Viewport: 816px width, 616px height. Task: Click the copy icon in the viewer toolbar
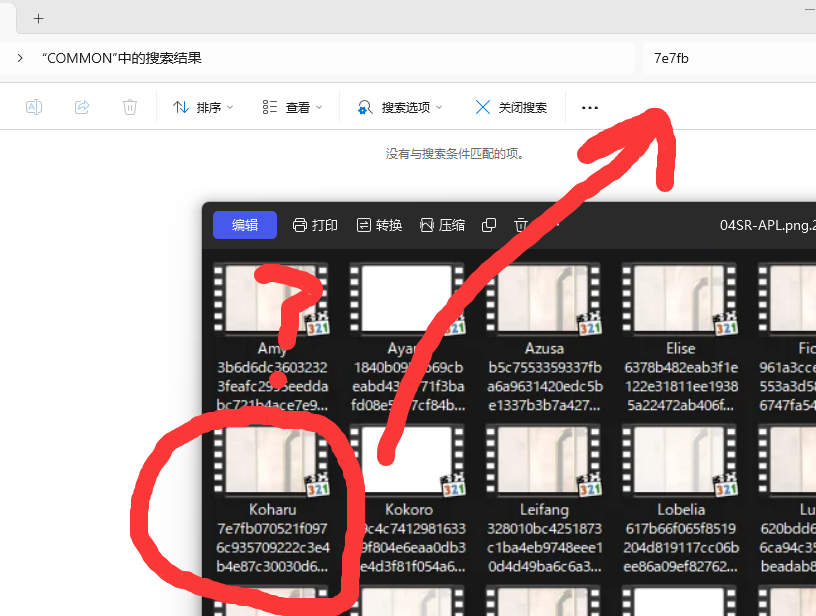pyautogui.click(x=489, y=225)
